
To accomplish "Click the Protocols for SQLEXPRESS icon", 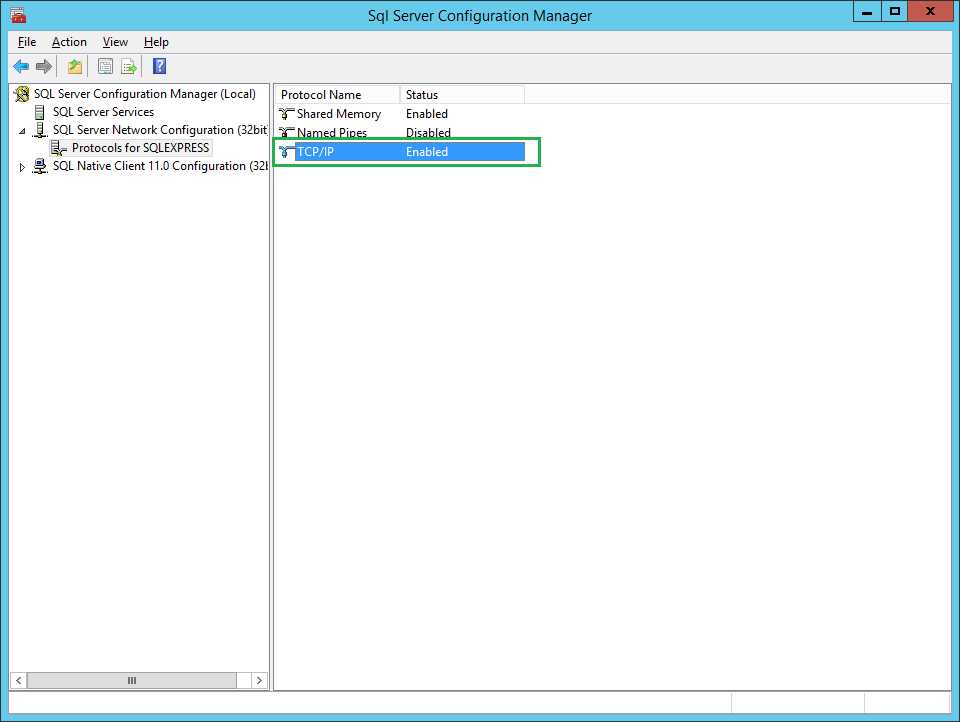I will click(x=59, y=148).
